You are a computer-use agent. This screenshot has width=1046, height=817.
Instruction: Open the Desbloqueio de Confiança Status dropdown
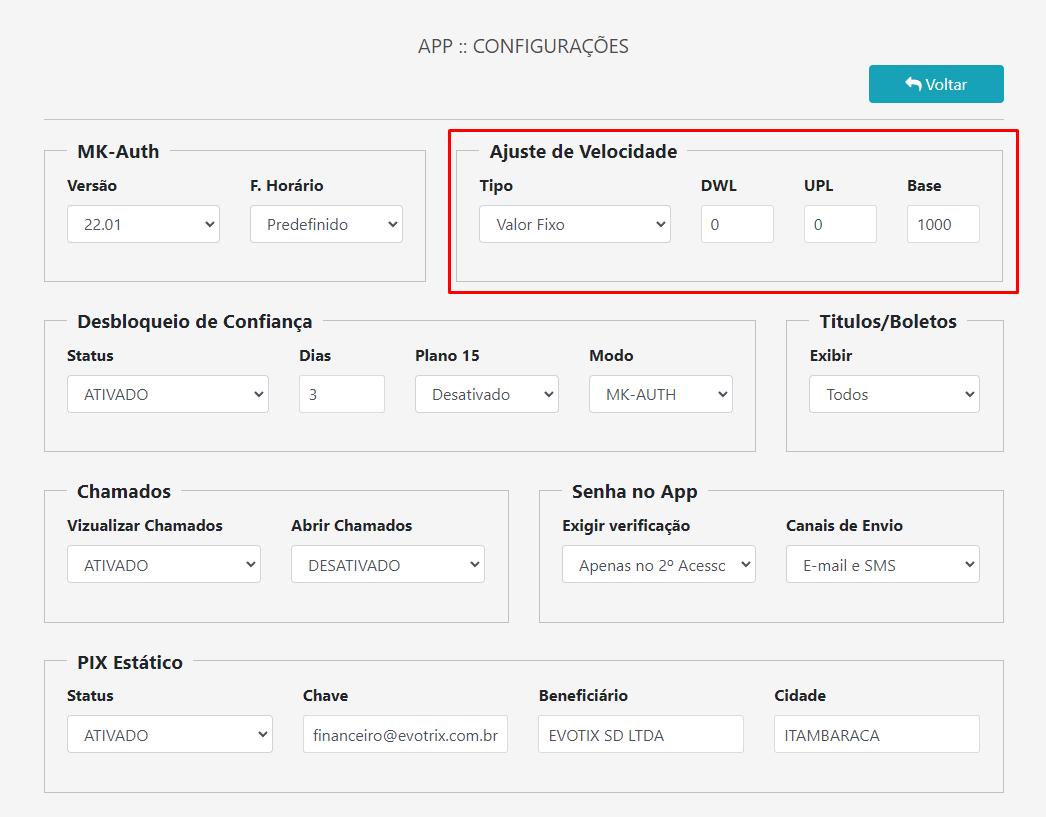point(167,394)
